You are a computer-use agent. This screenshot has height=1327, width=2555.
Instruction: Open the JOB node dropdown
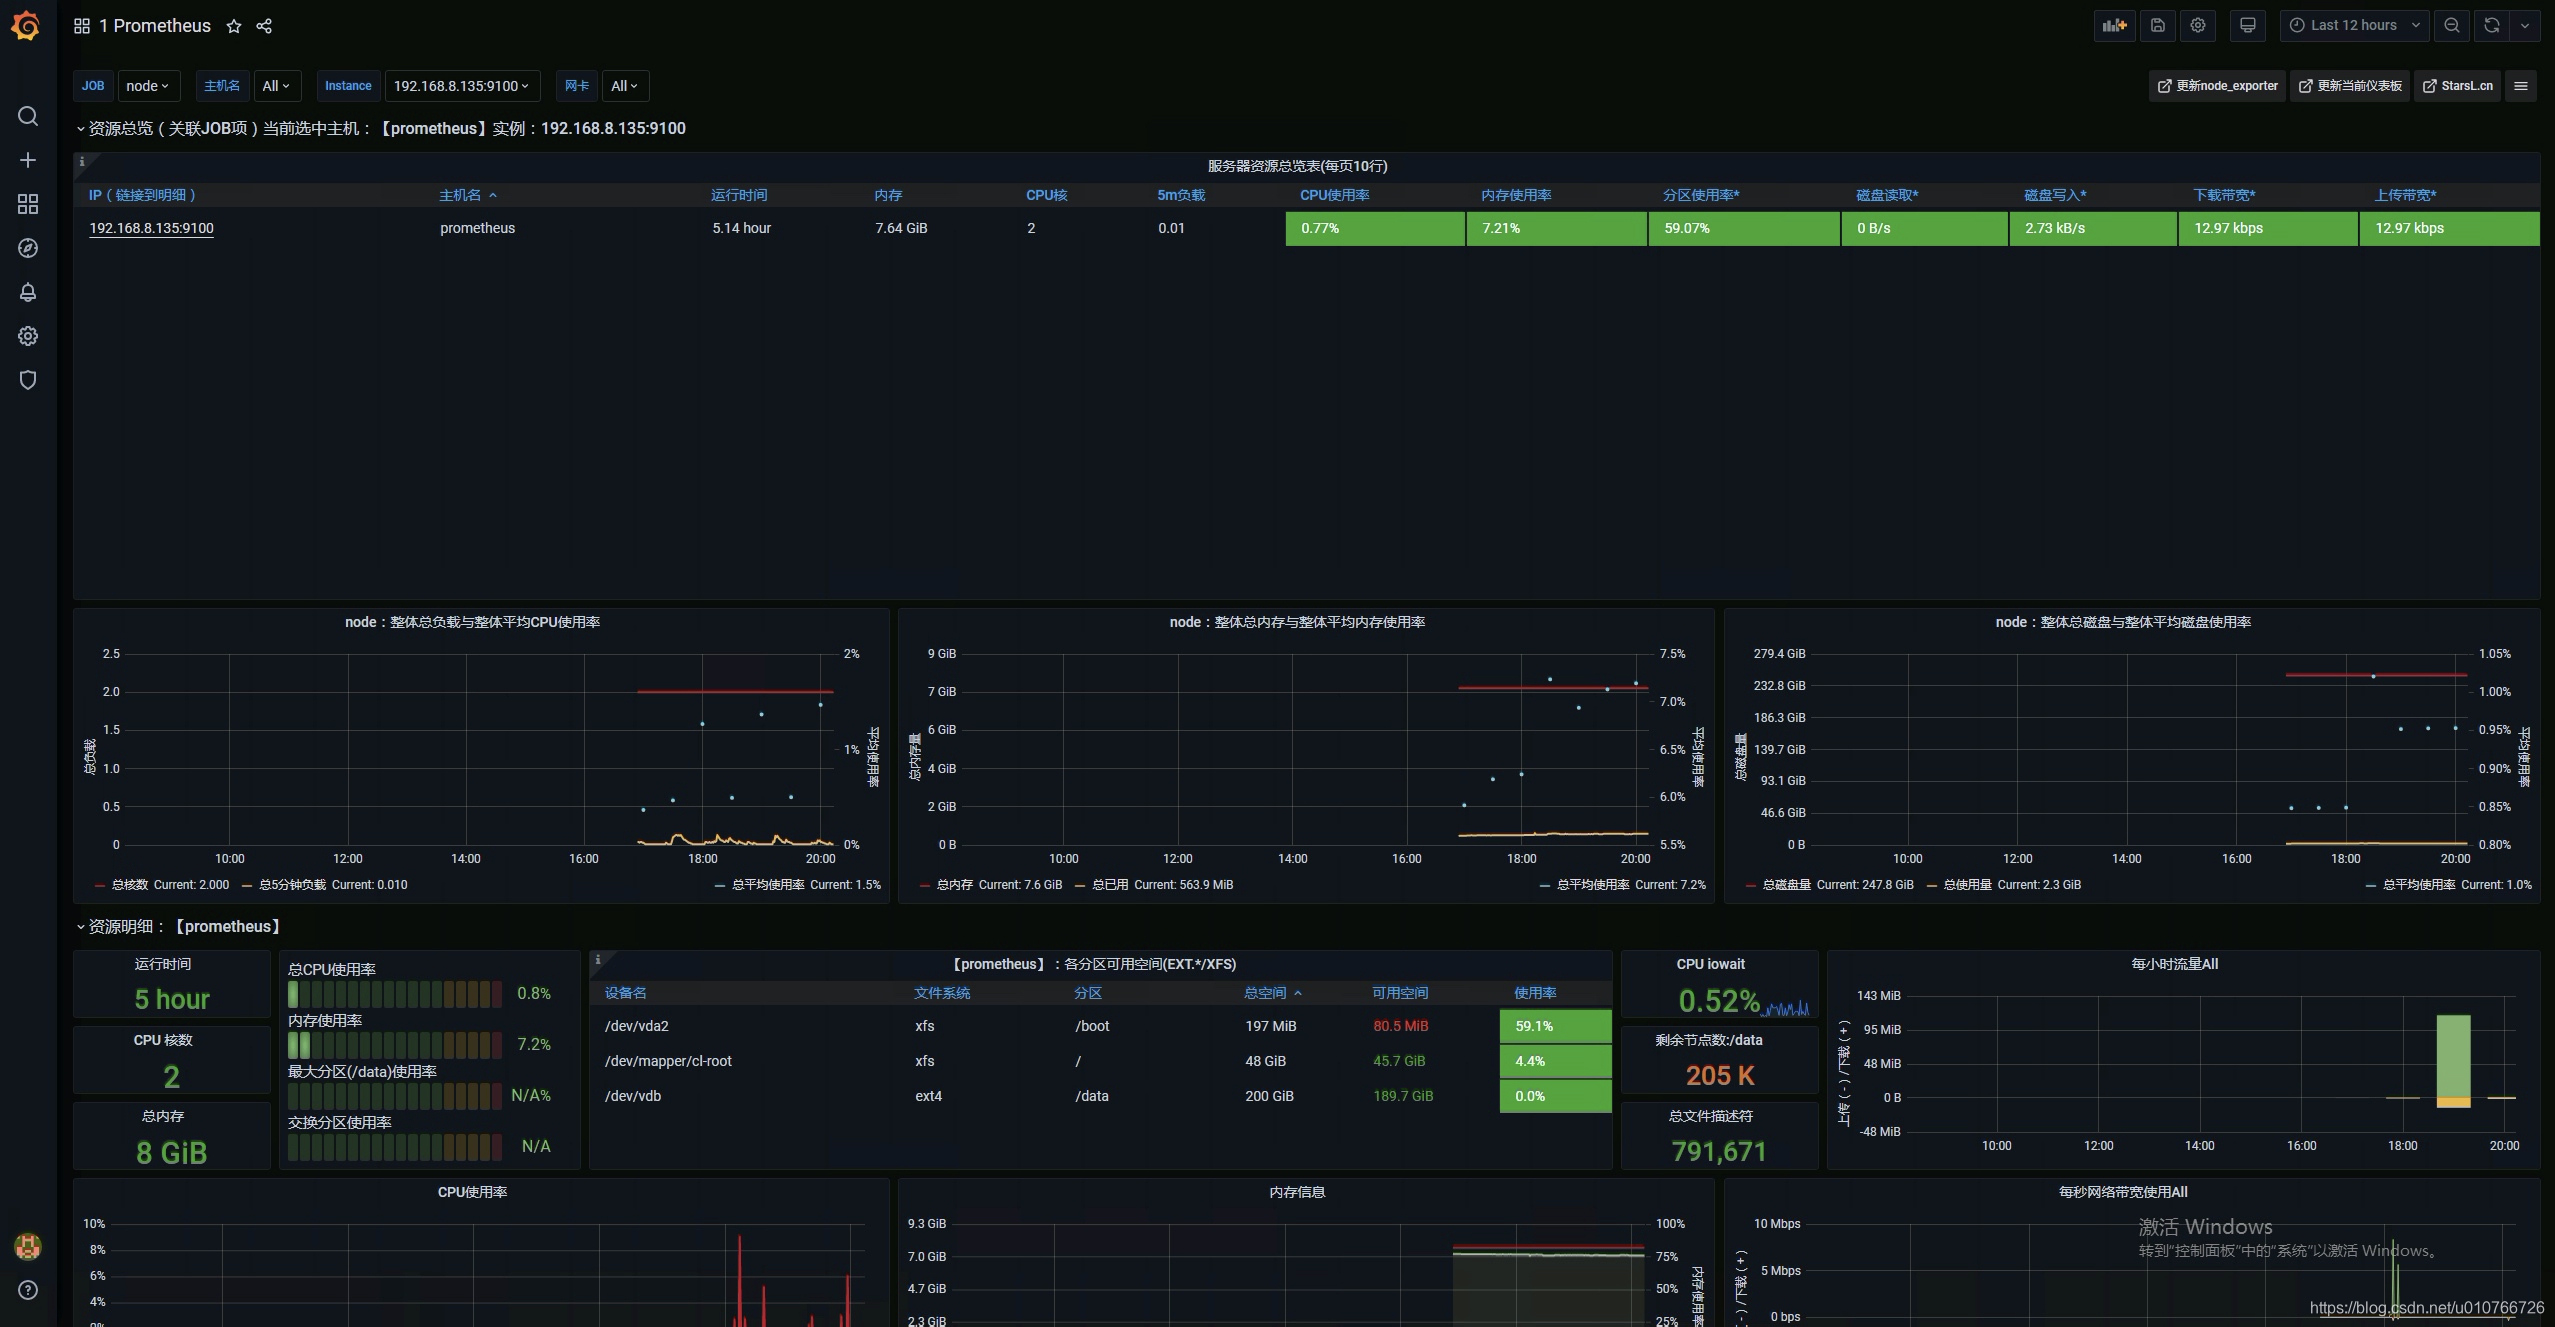148,86
